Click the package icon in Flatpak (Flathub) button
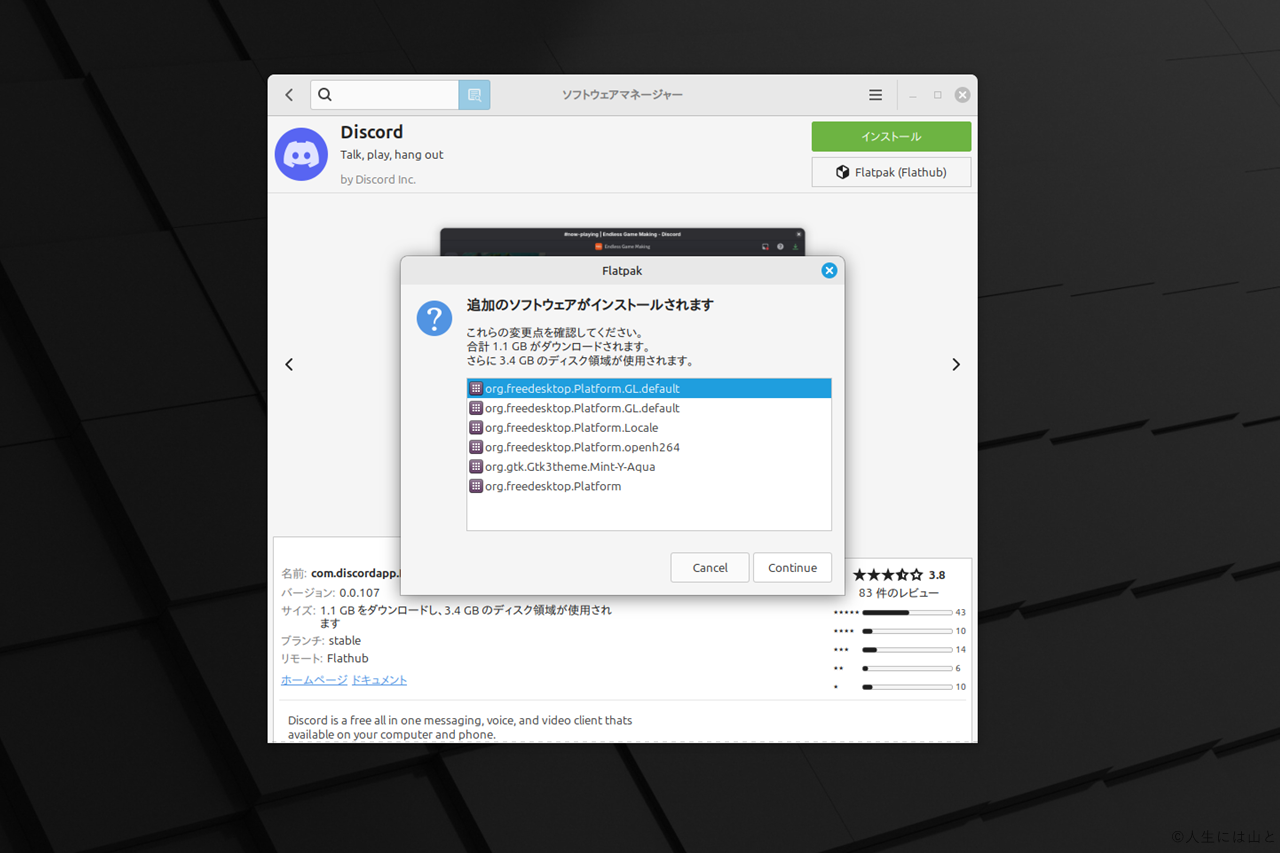This screenshot has height=853, width=1280. pyautogui.click(x=843, y=172)
